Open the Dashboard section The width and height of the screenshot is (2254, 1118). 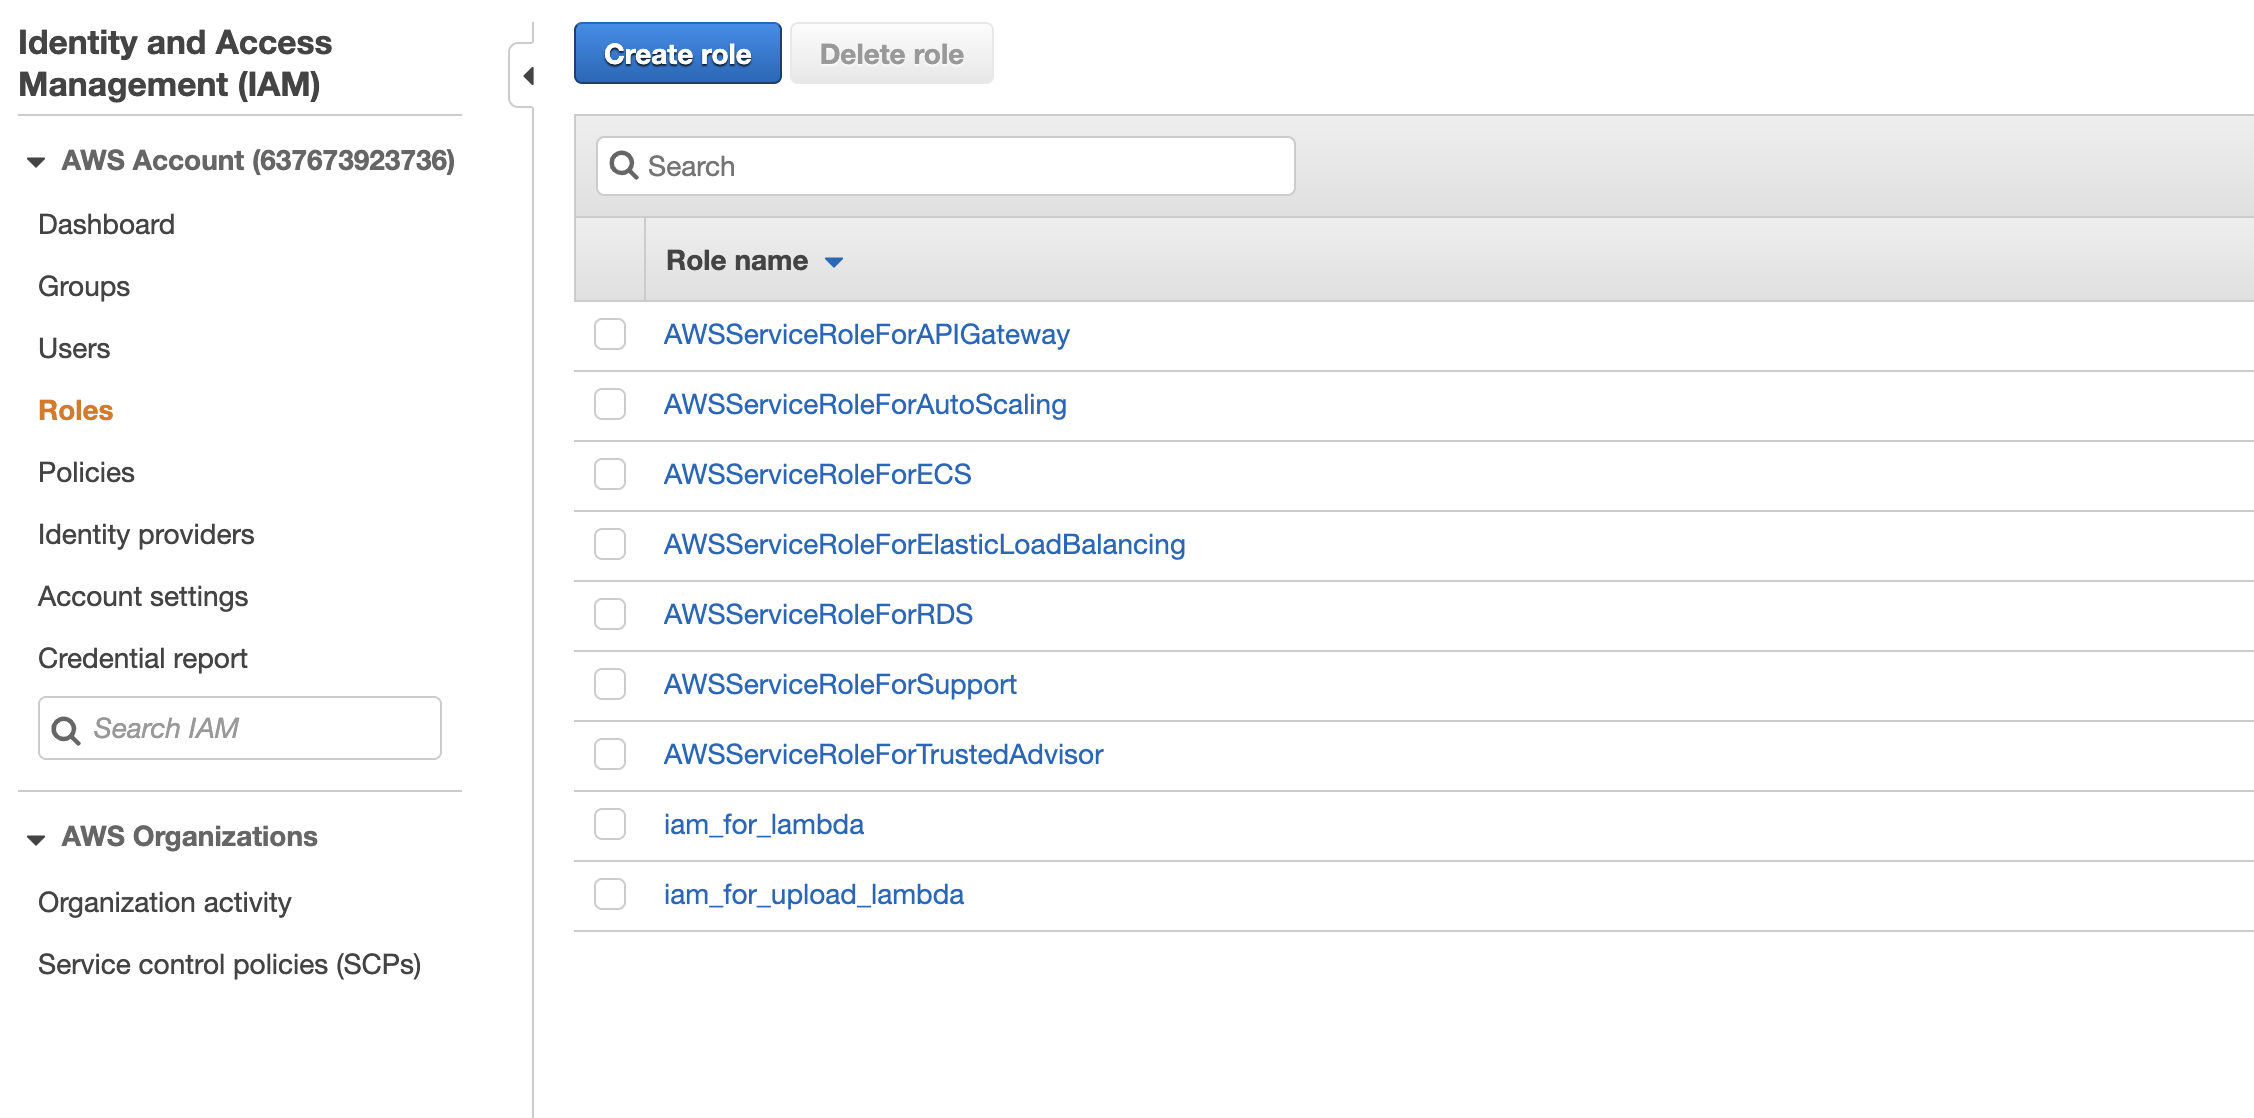point(105,224)
